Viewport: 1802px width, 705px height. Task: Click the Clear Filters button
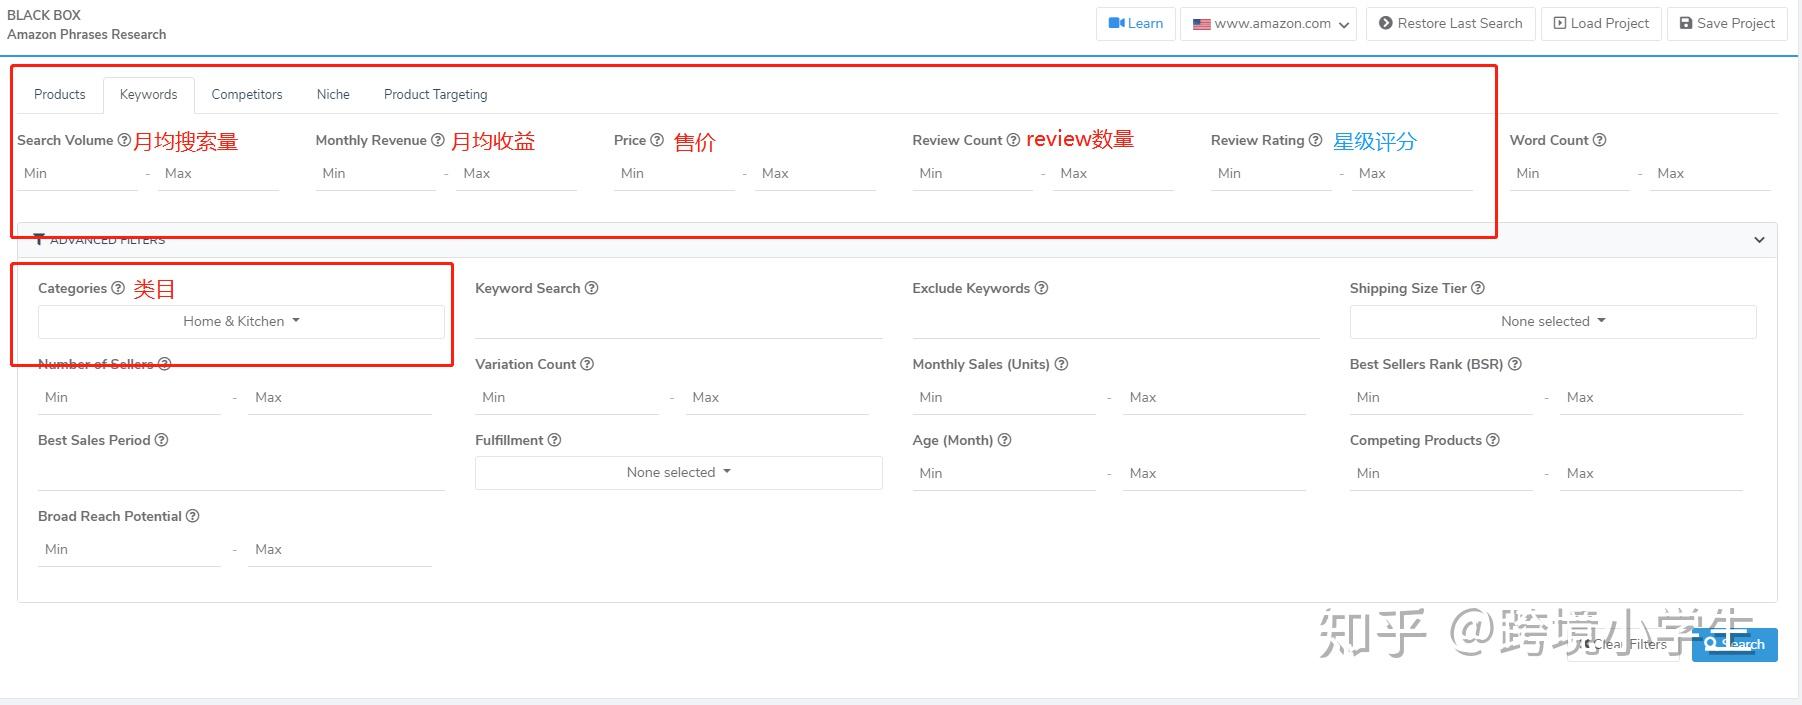(1623, 645)
